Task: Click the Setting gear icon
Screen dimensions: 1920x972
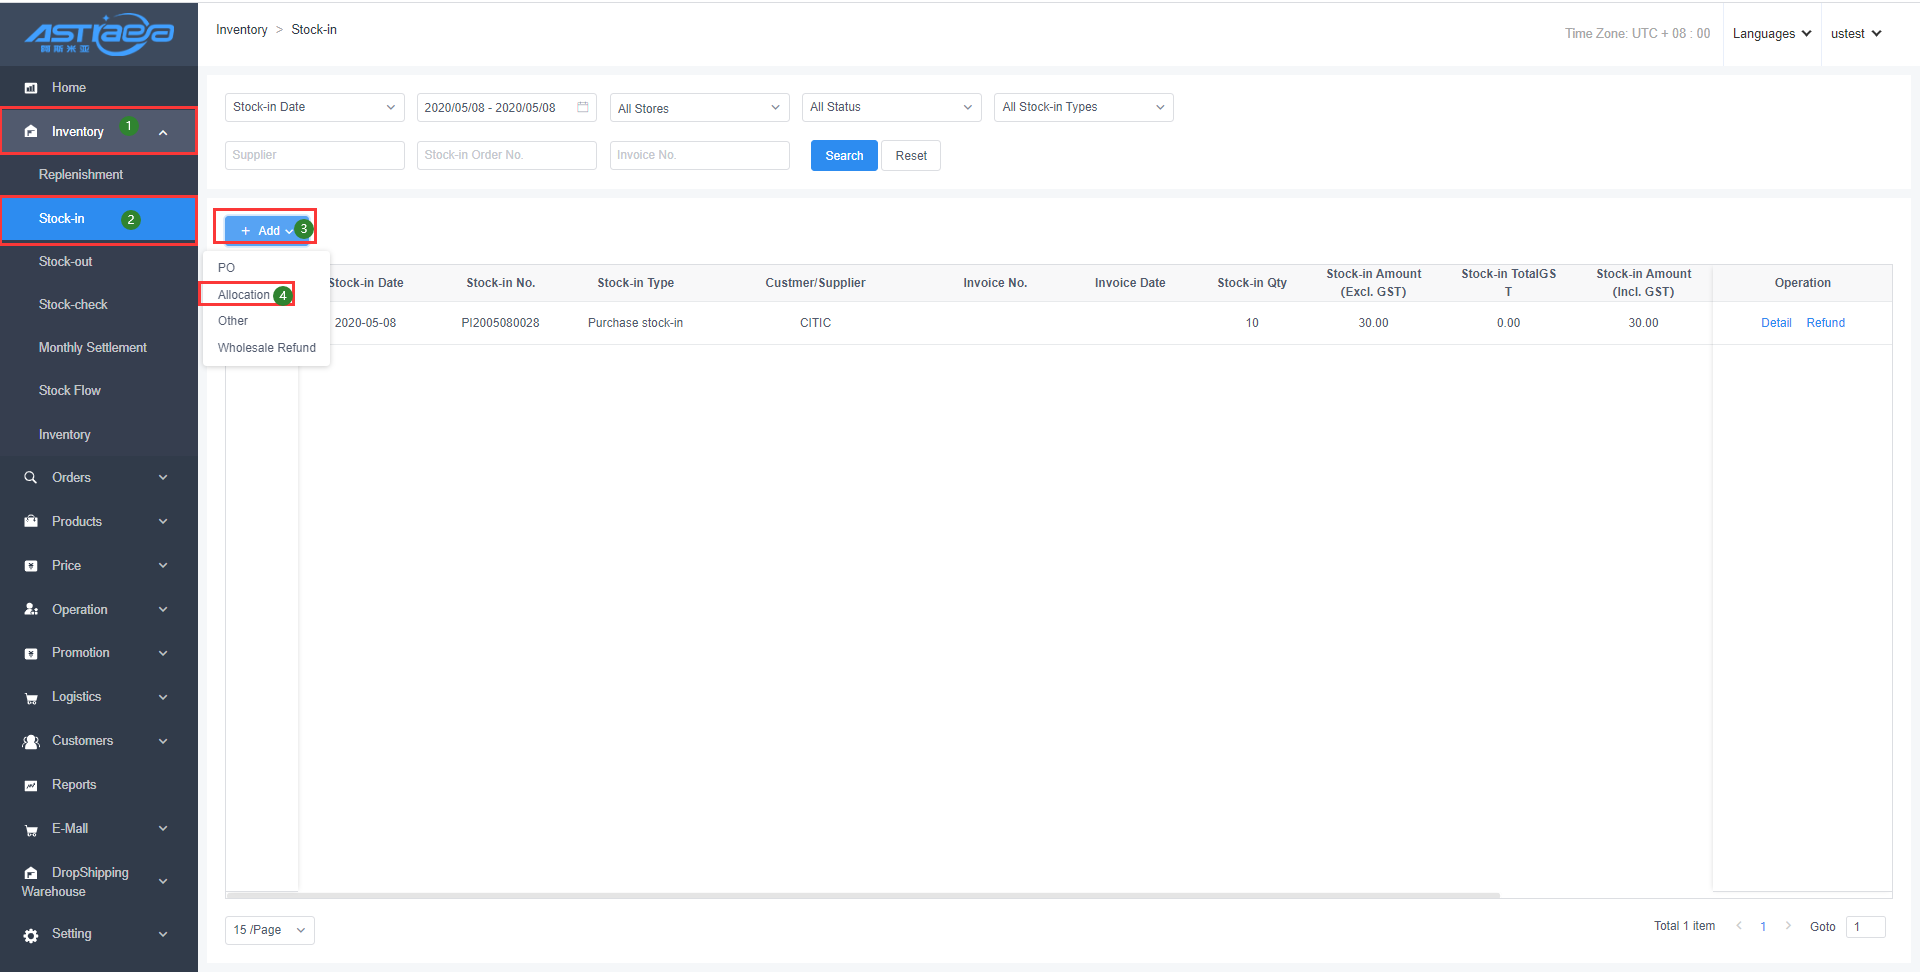Action: (x=31, y=935)
